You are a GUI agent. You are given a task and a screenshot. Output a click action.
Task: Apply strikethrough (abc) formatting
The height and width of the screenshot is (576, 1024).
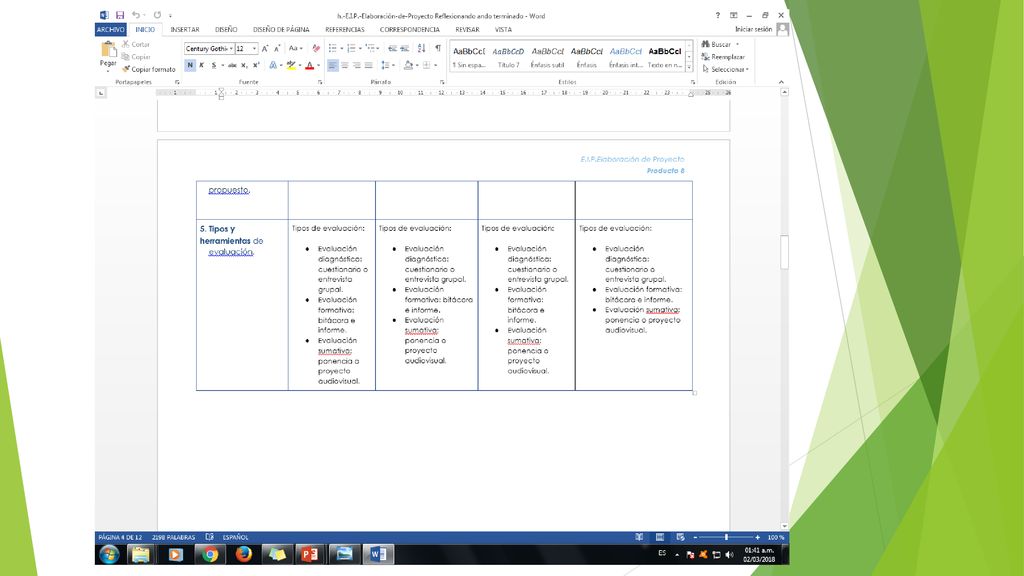232,65
